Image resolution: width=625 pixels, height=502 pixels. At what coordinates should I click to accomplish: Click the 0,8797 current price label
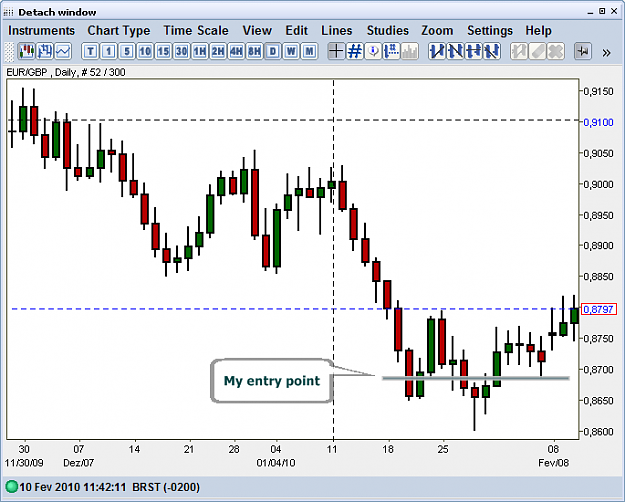(599, 309)
